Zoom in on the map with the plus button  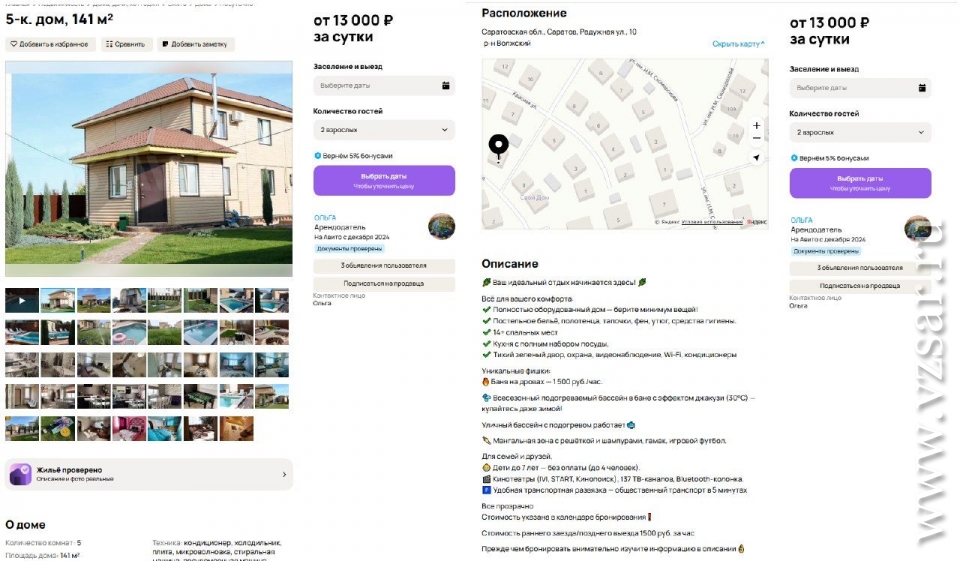coord(757,126)
